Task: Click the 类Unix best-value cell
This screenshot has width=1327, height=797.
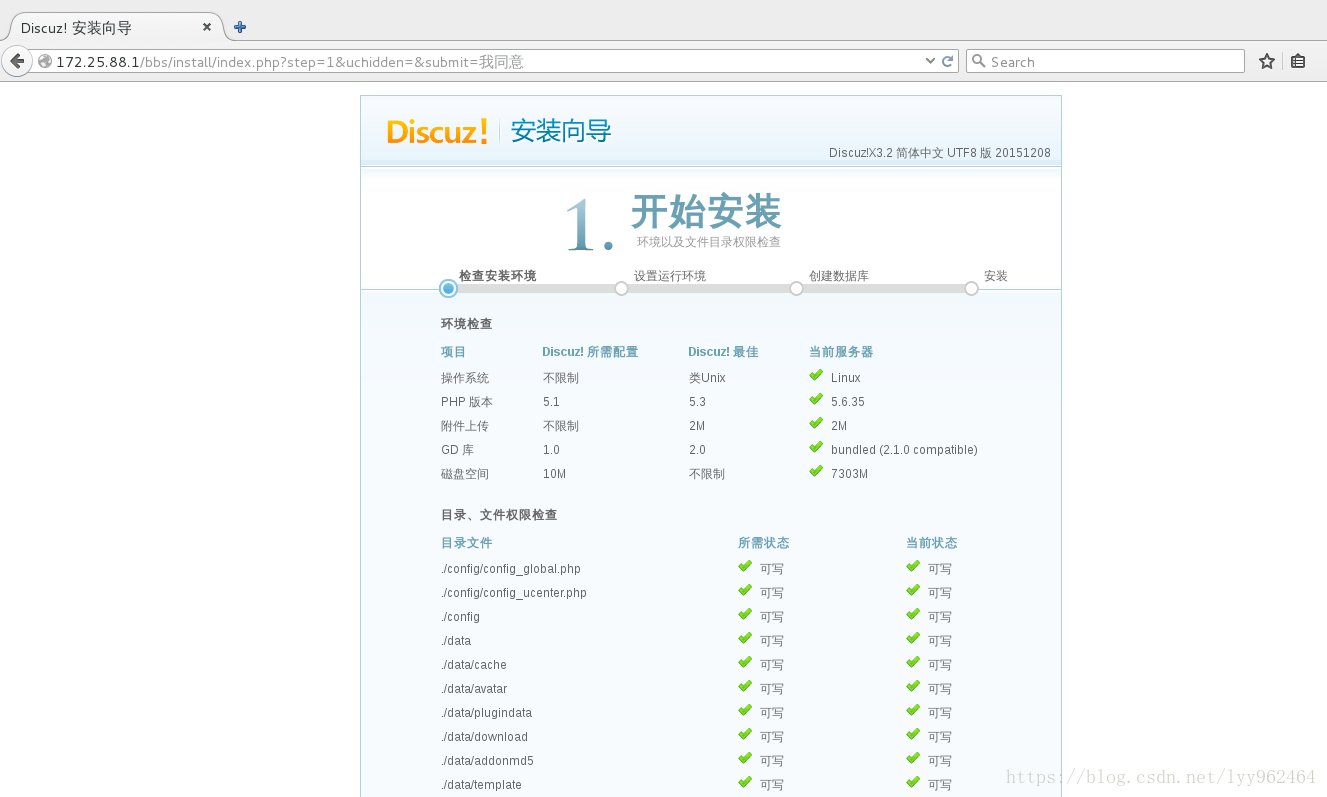Action: point(707,378)
